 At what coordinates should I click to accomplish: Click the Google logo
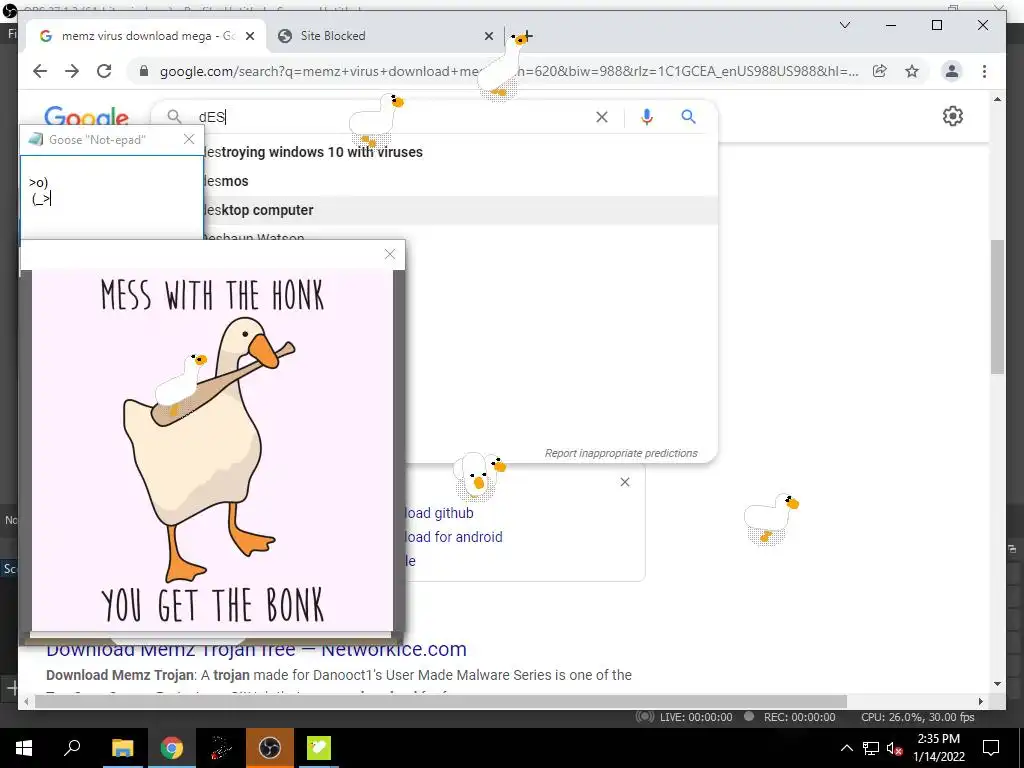[86, 116]
